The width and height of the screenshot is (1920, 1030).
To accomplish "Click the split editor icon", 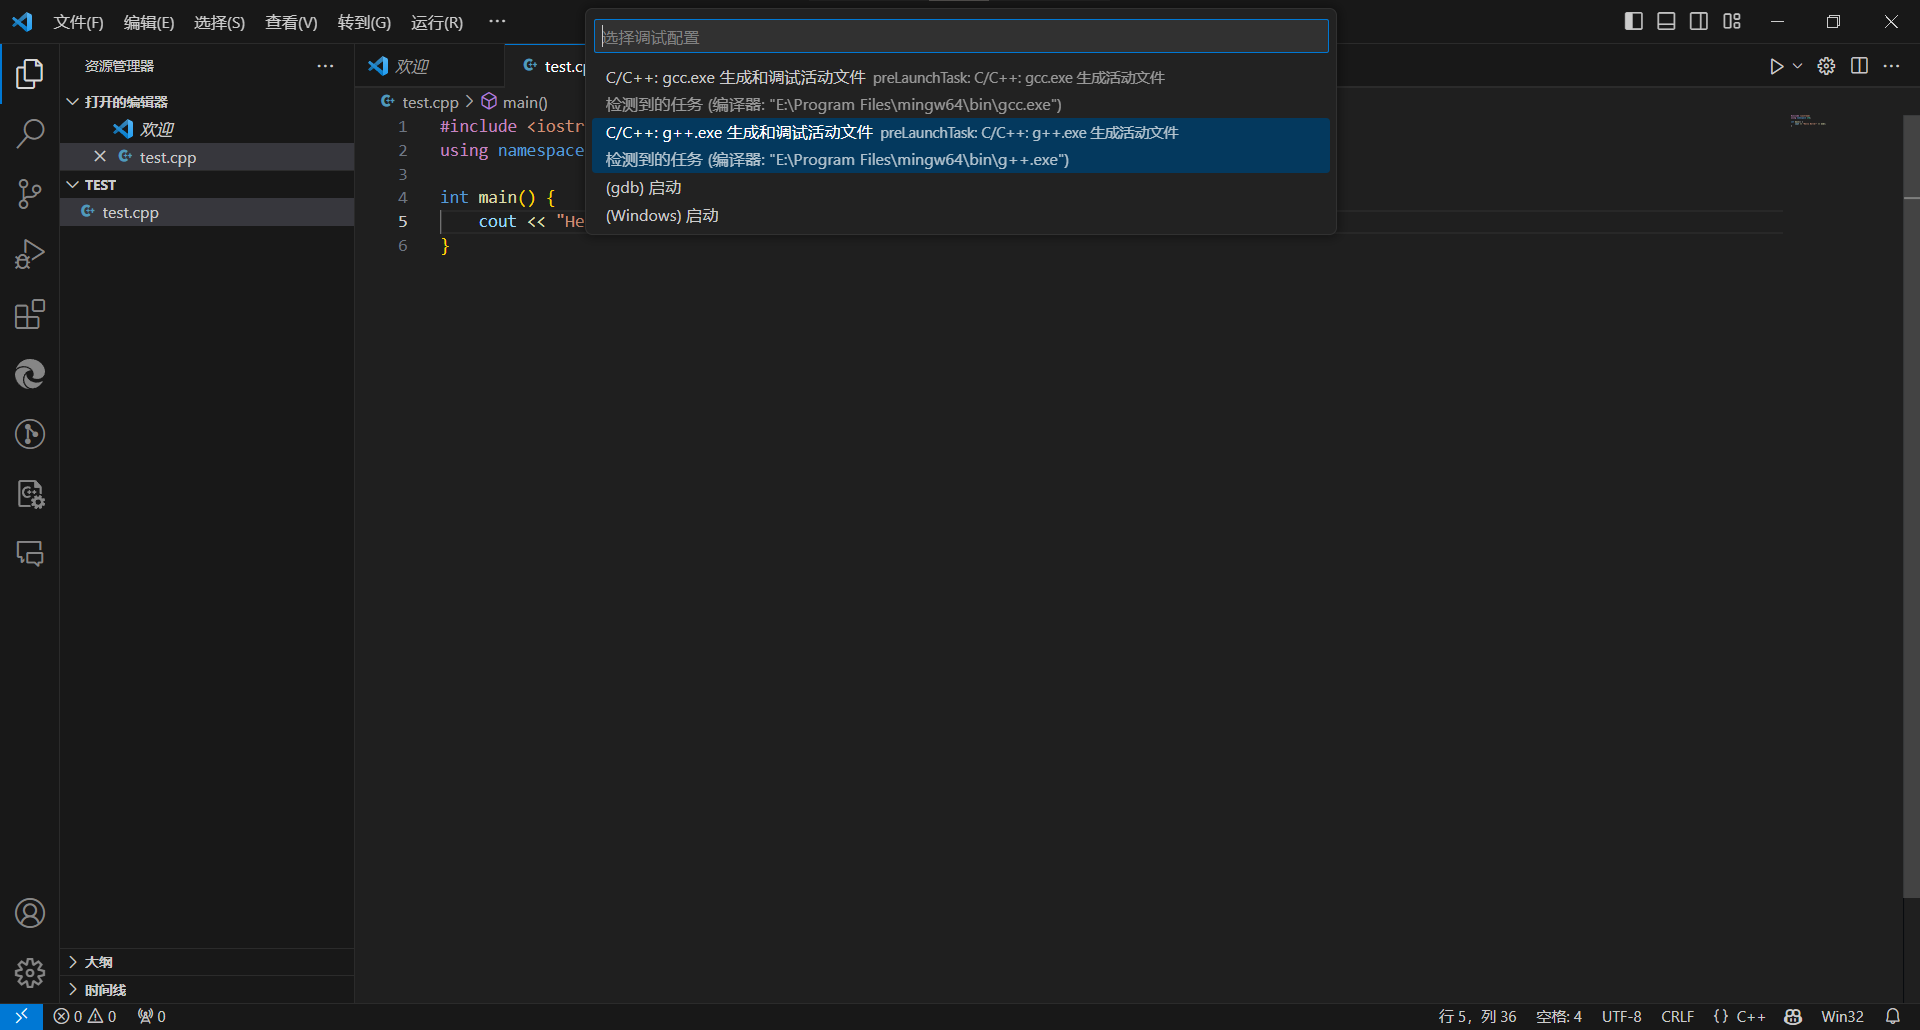I will pos(1859,66).
